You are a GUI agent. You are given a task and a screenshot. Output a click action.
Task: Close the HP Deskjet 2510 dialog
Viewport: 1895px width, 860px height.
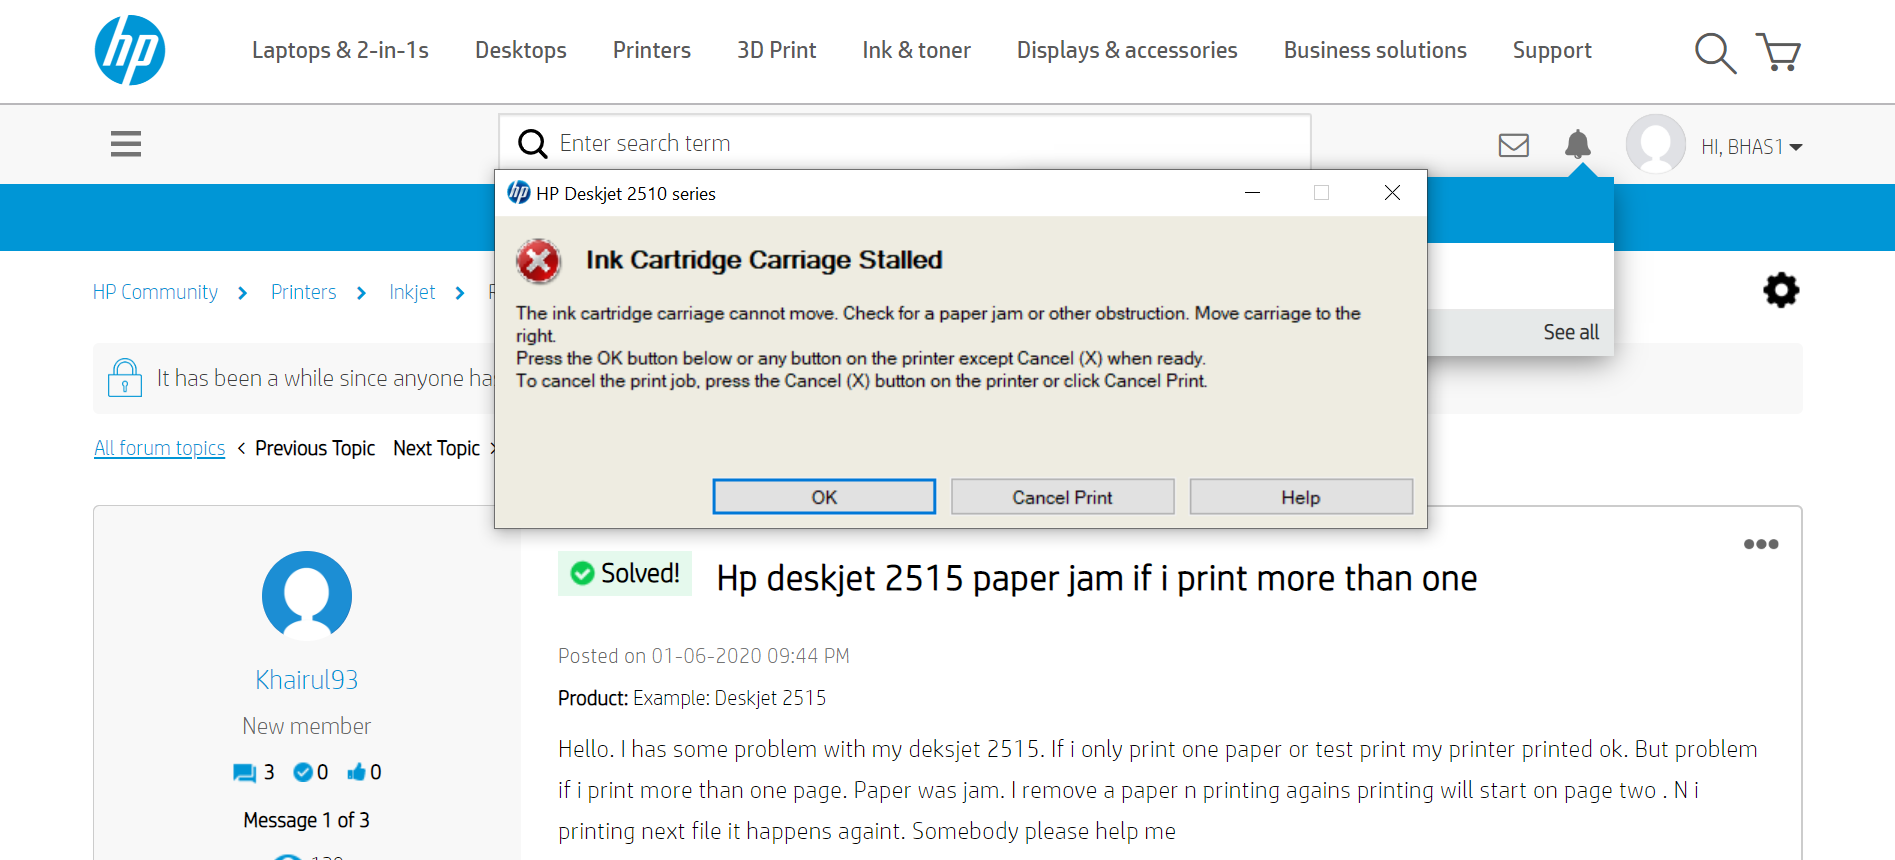pyautogui.click(x=1392, y=192)
